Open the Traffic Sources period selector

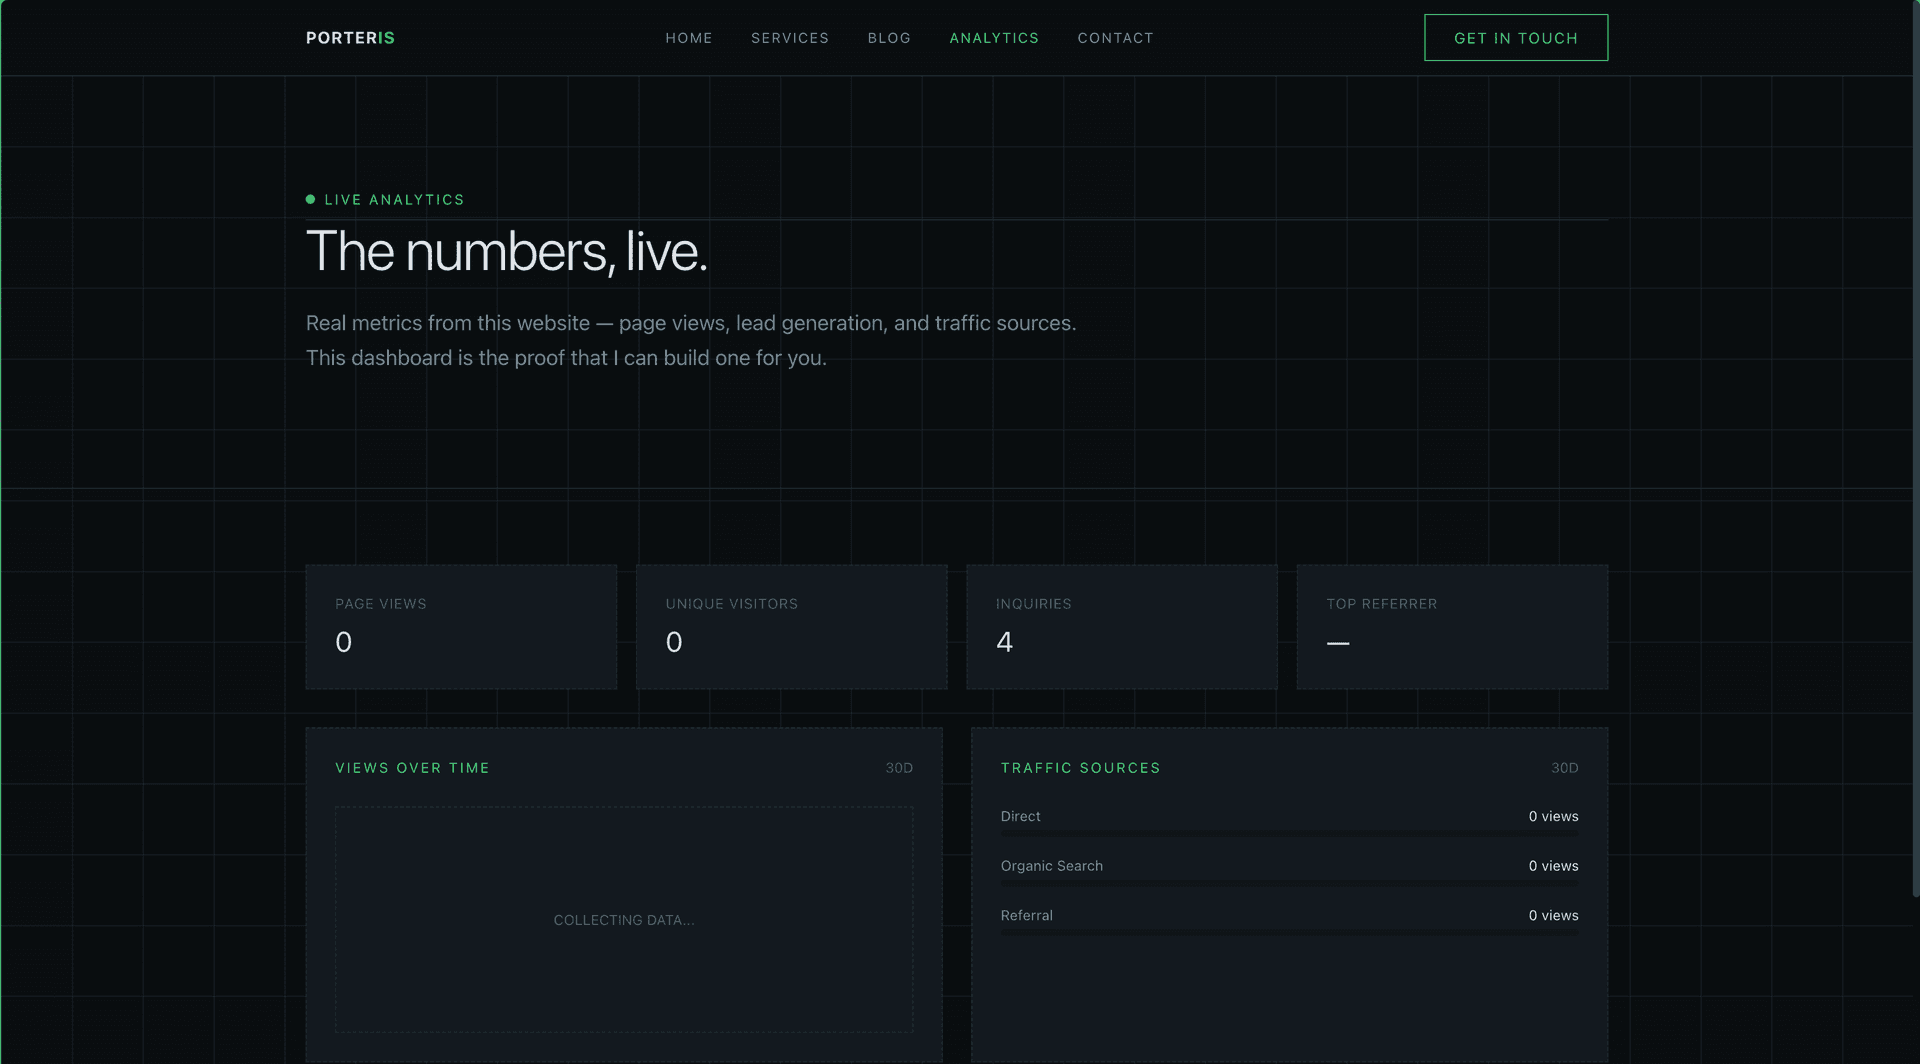1564,767
